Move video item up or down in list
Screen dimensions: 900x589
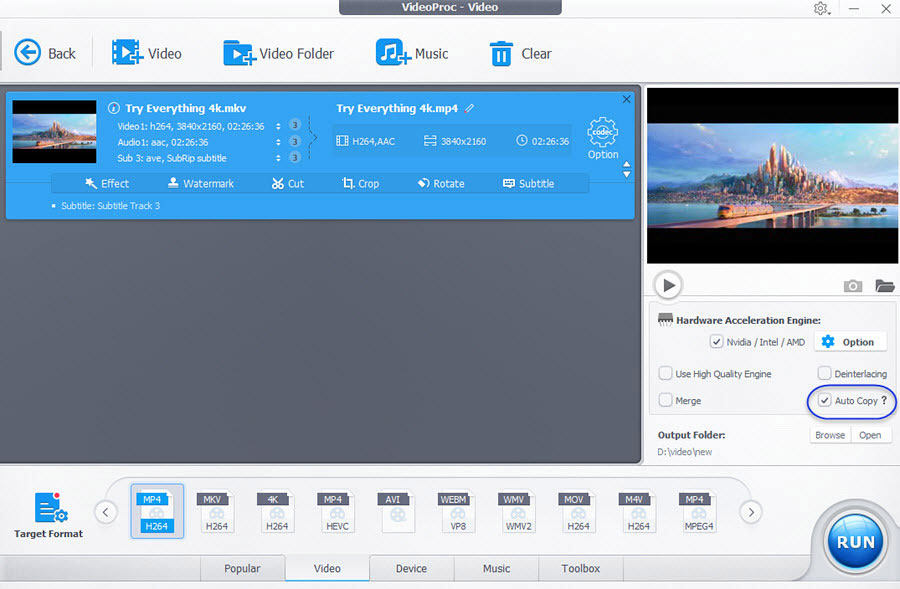pyautogui.click(x=627, y=169)
